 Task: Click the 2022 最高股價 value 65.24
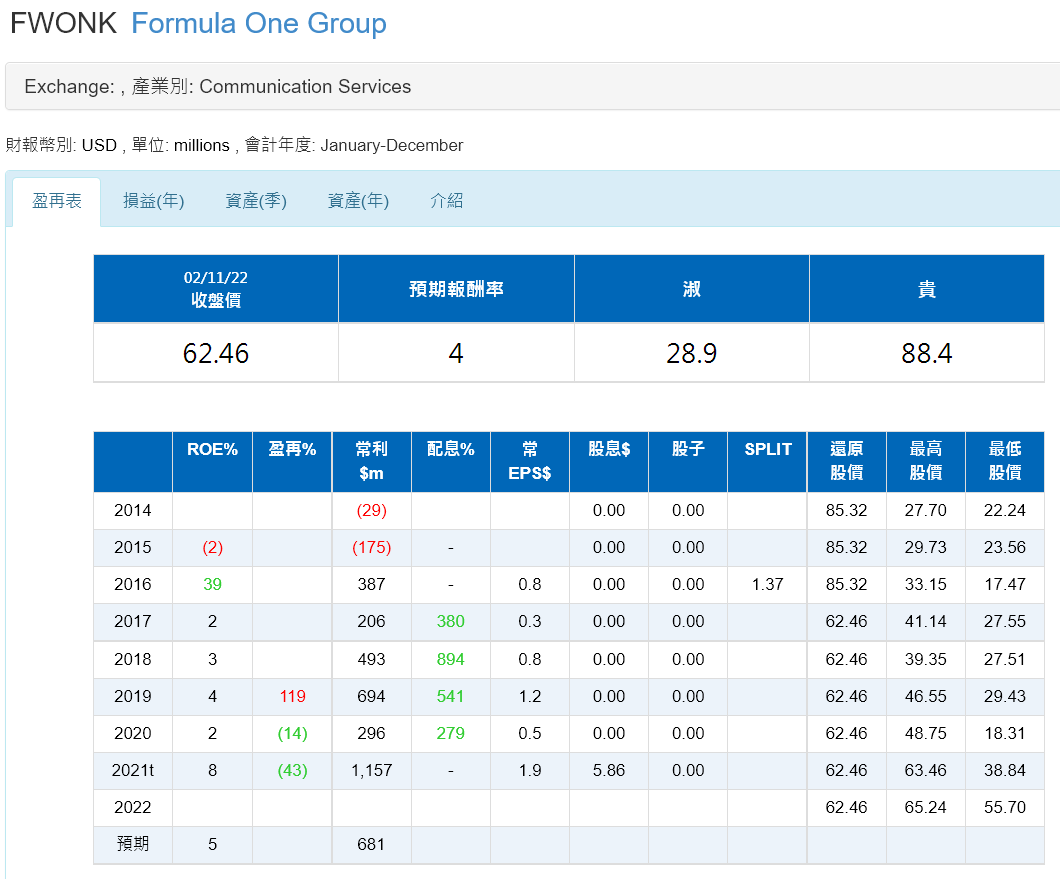click(925, 808)
